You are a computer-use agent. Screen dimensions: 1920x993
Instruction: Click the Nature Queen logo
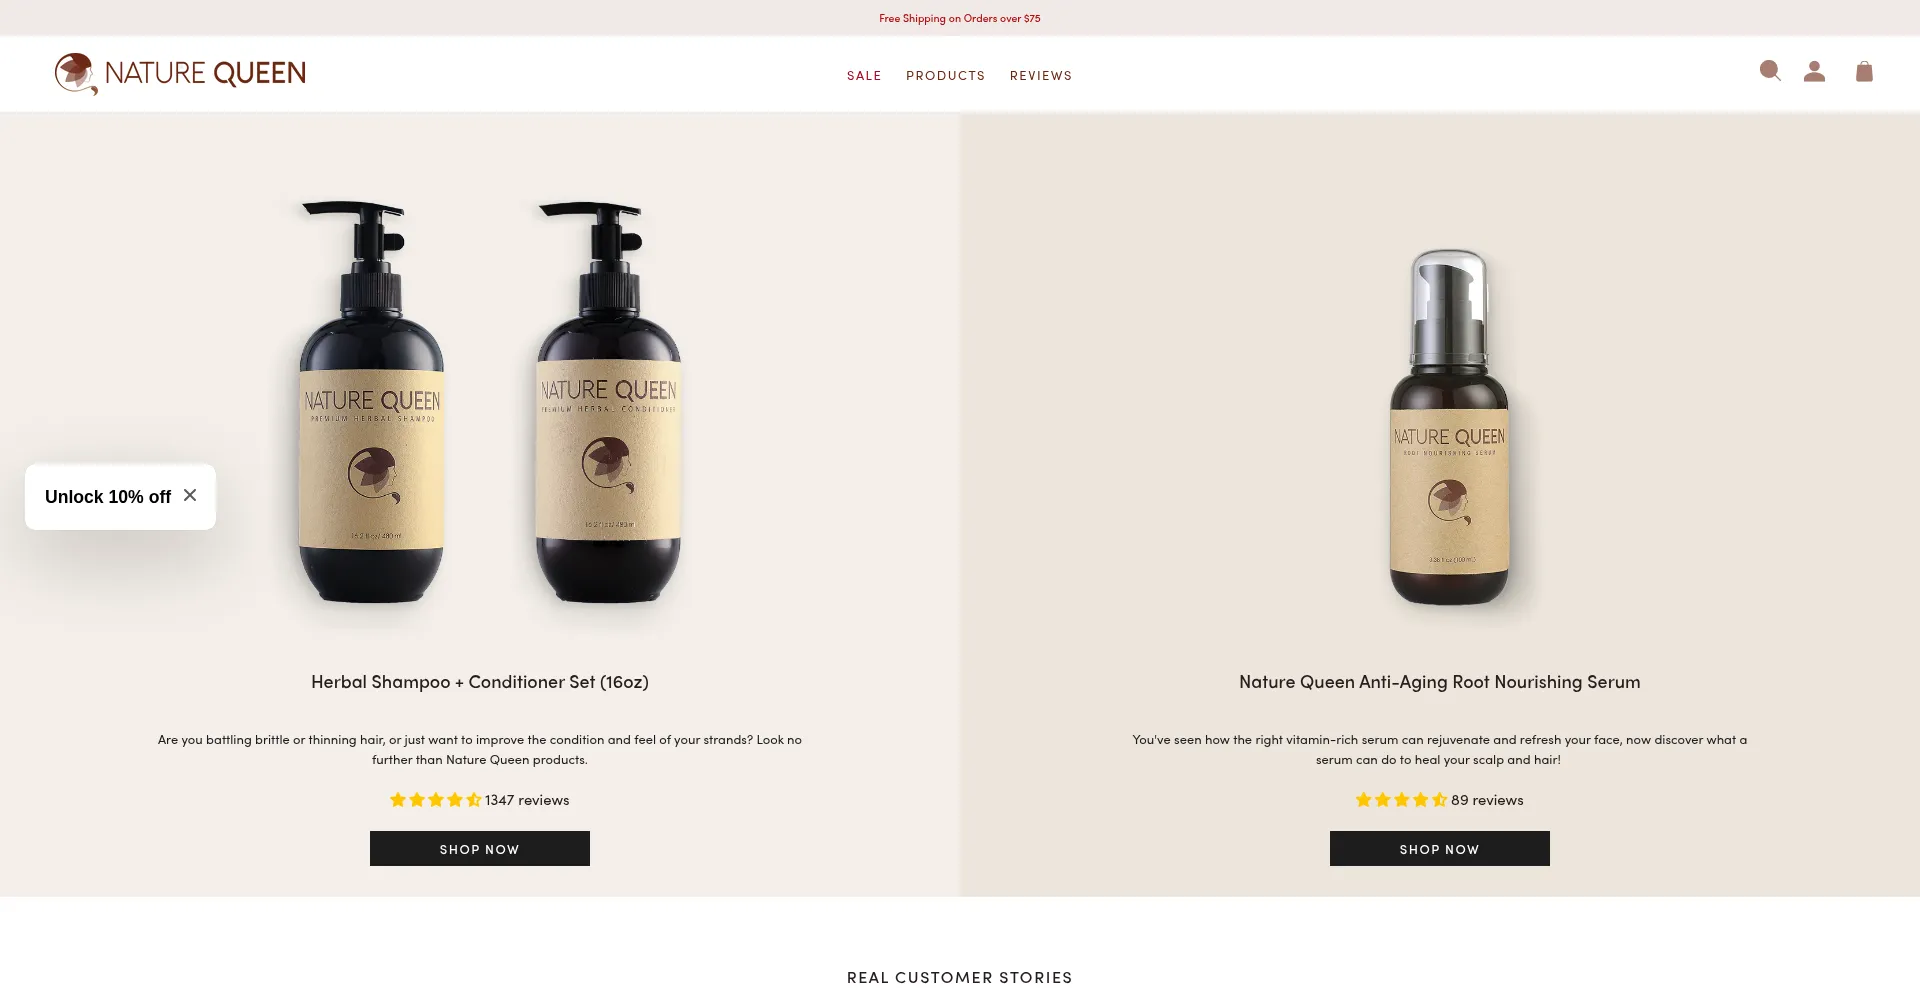[180, 73]
